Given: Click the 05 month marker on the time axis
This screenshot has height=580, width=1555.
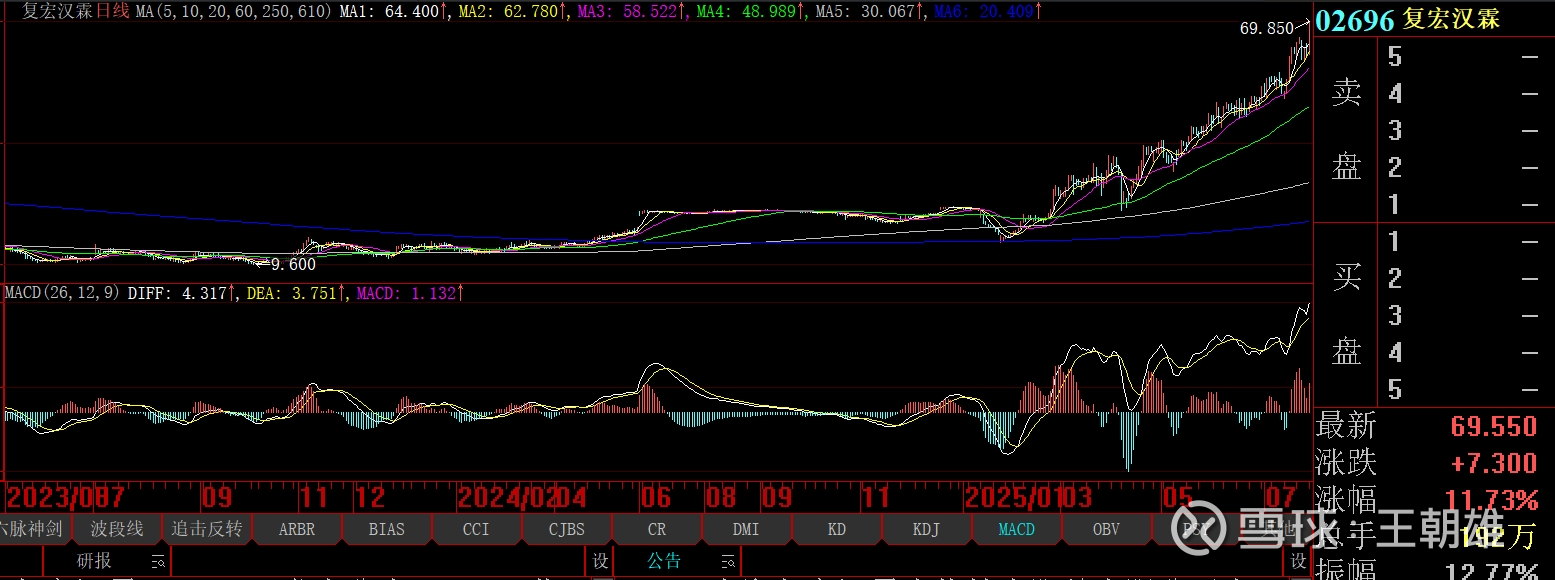Looking at the screenshot, I should pyautogui.click(x=1178, y=498).
